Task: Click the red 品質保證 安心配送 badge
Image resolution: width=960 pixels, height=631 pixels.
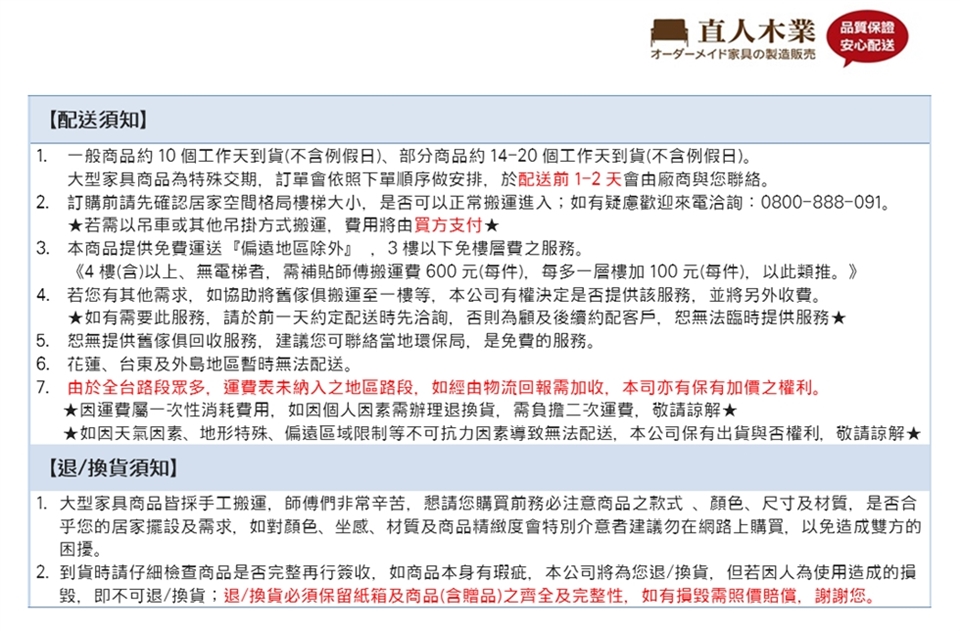Action: pyautogui.click(x=866, y=39)
